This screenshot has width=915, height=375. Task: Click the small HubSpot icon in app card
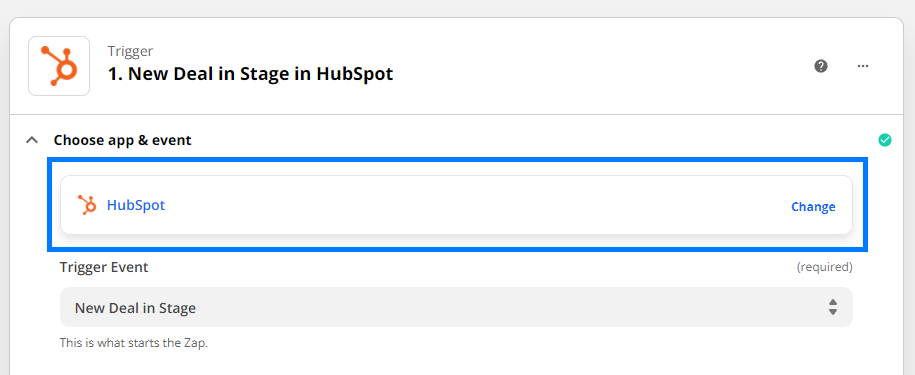86,205
